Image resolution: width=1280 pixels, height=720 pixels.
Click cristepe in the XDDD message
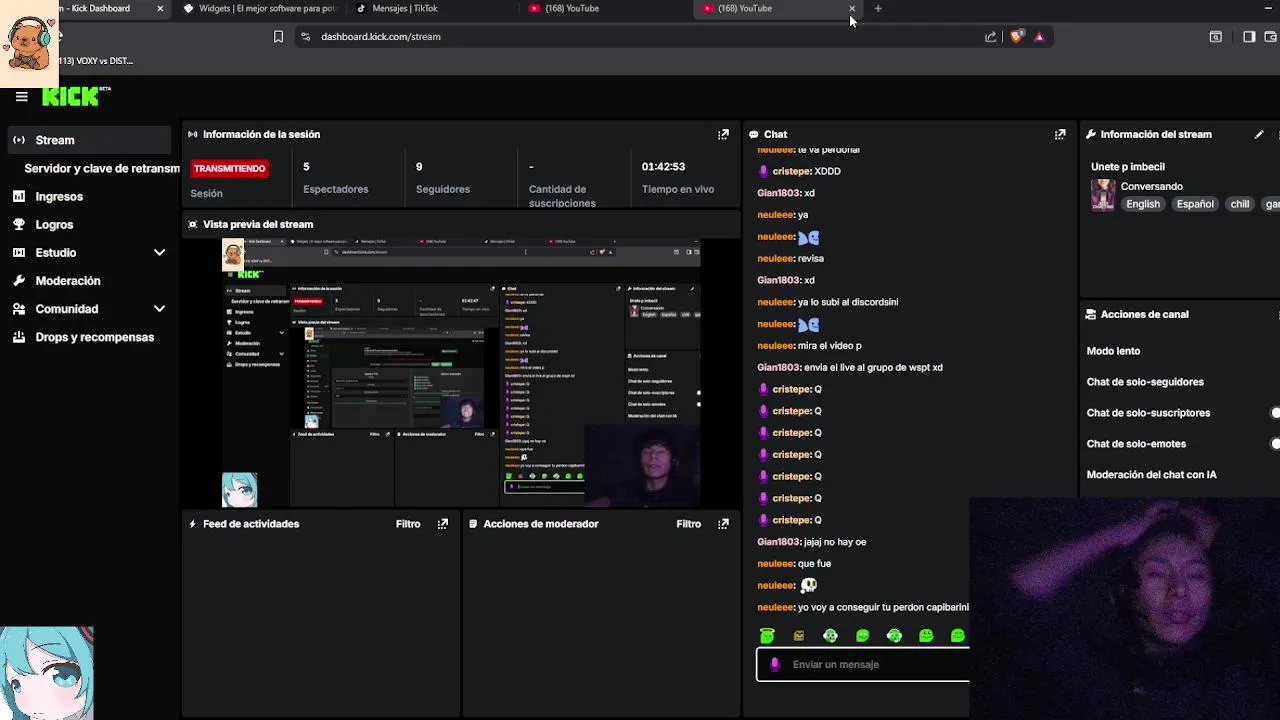(790, 172)
